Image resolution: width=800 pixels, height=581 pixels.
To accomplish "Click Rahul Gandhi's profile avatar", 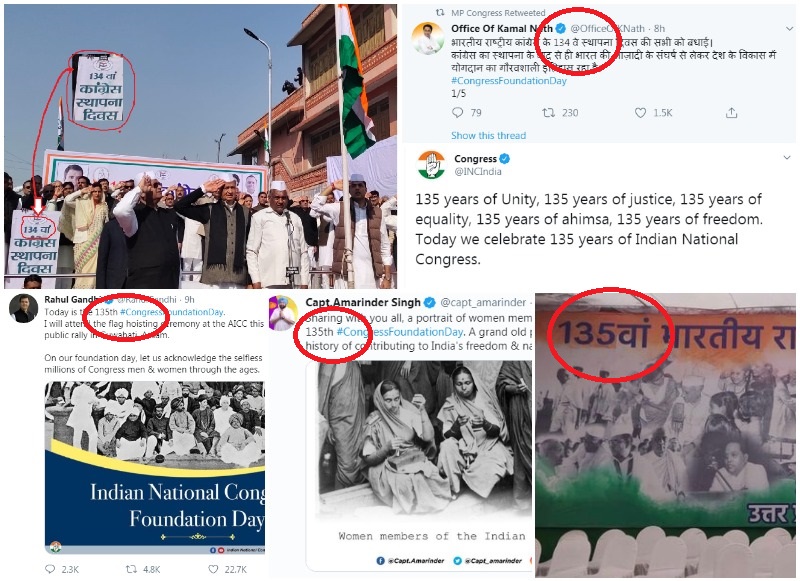I will (x=23, y=308).
